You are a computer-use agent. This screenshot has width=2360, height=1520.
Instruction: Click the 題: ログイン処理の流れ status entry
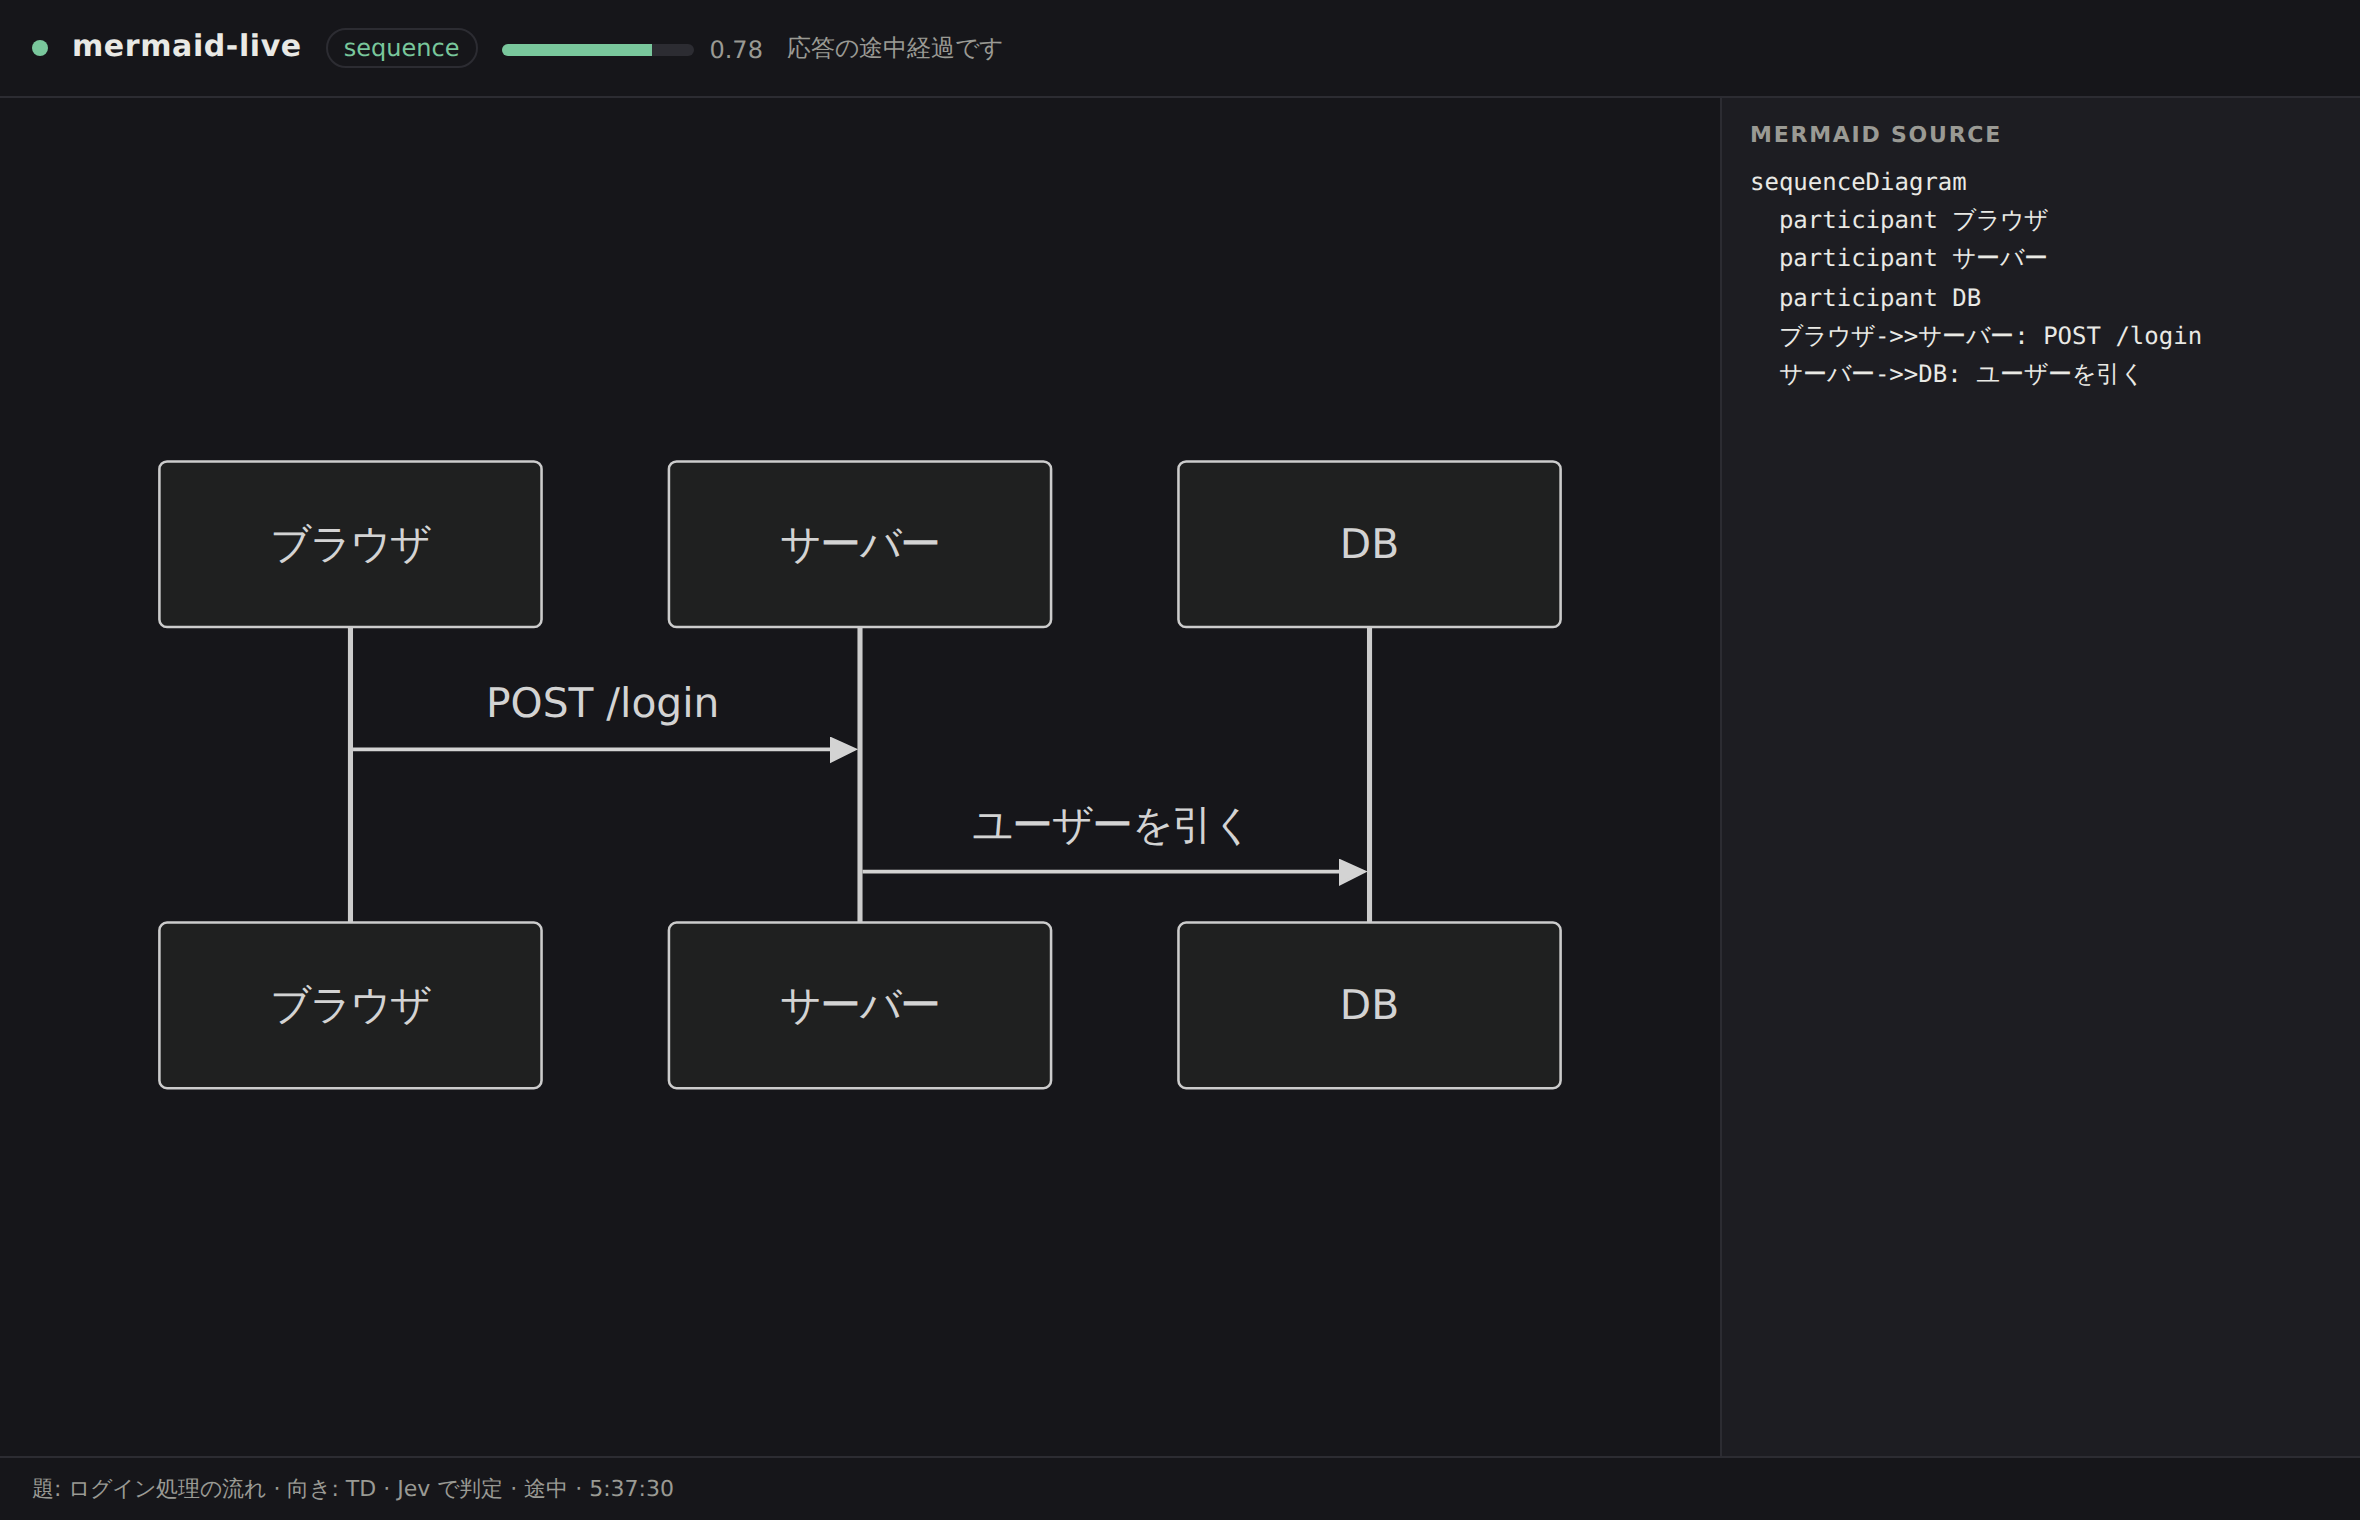coord(148,1489)
